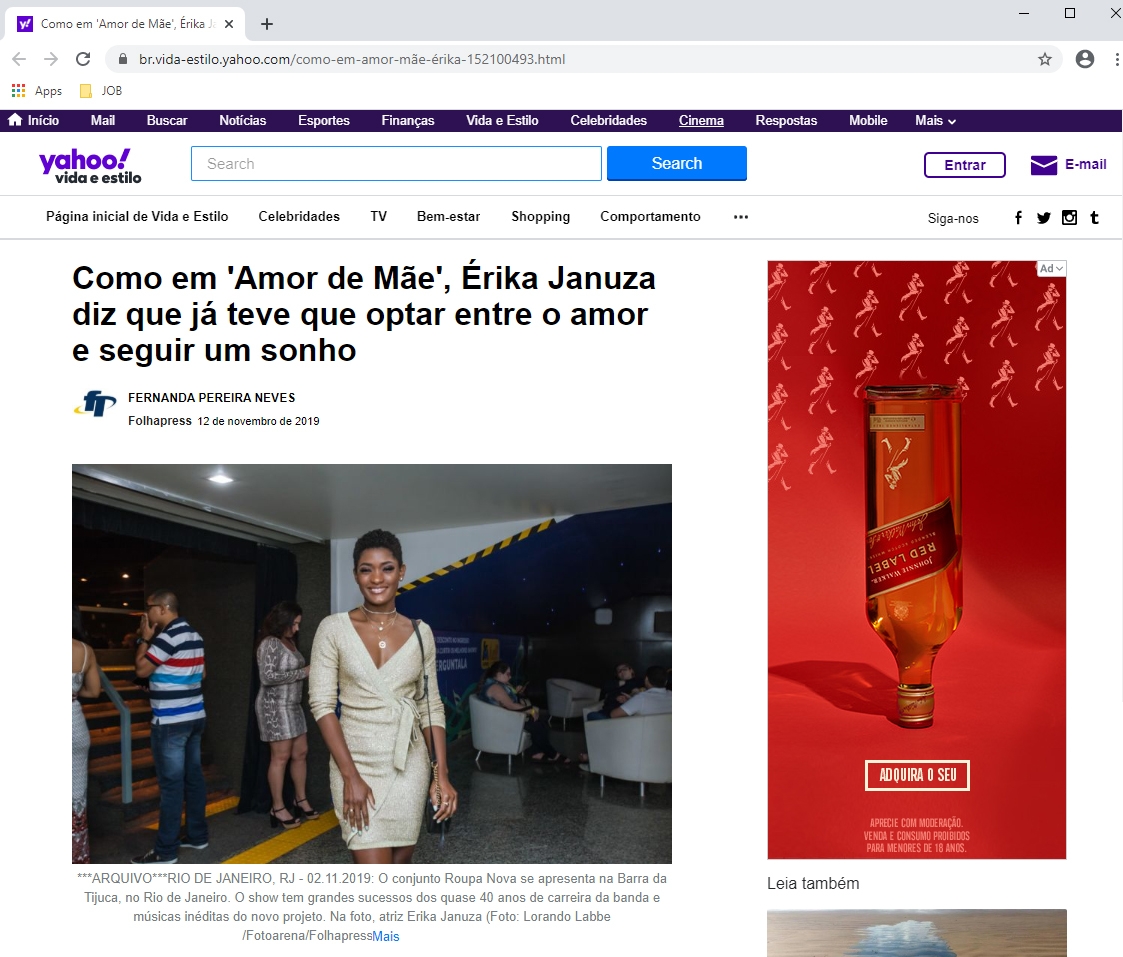Focus the Yahoo search input field
This screenshot has height=957, width=1123.
(x=396, y=164)
